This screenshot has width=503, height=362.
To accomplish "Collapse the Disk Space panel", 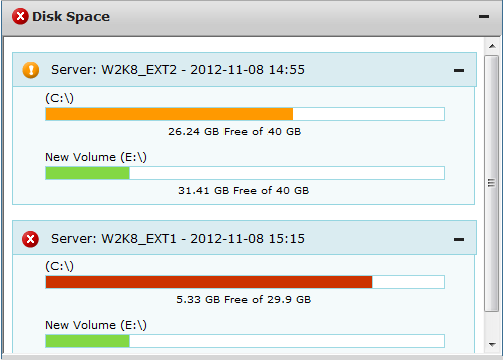I will [484, 16].
